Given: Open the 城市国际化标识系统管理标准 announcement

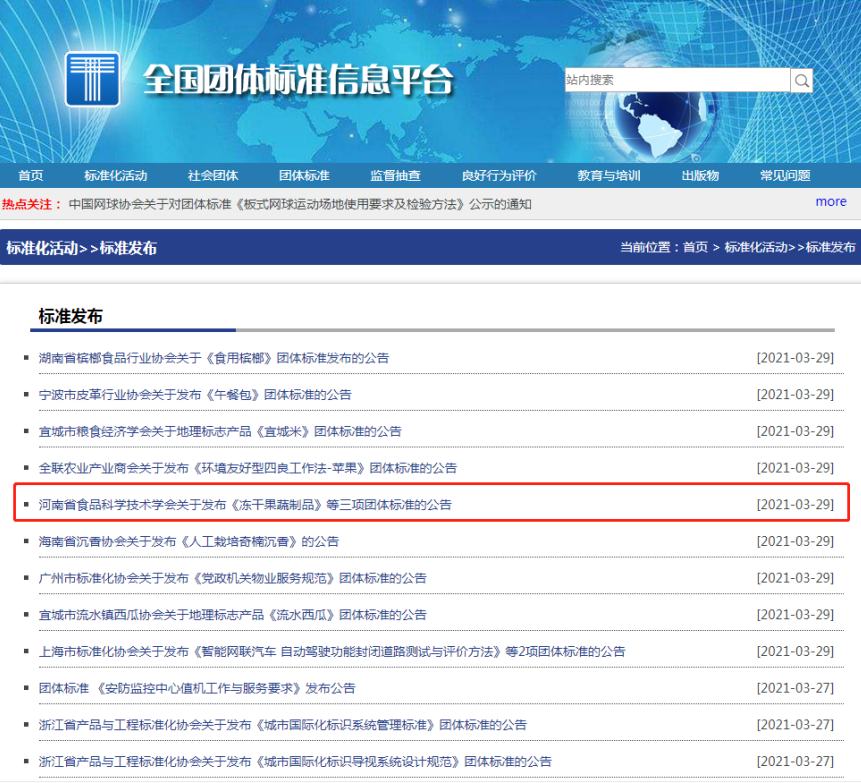Looking at the screenshot, I should 283,725.
